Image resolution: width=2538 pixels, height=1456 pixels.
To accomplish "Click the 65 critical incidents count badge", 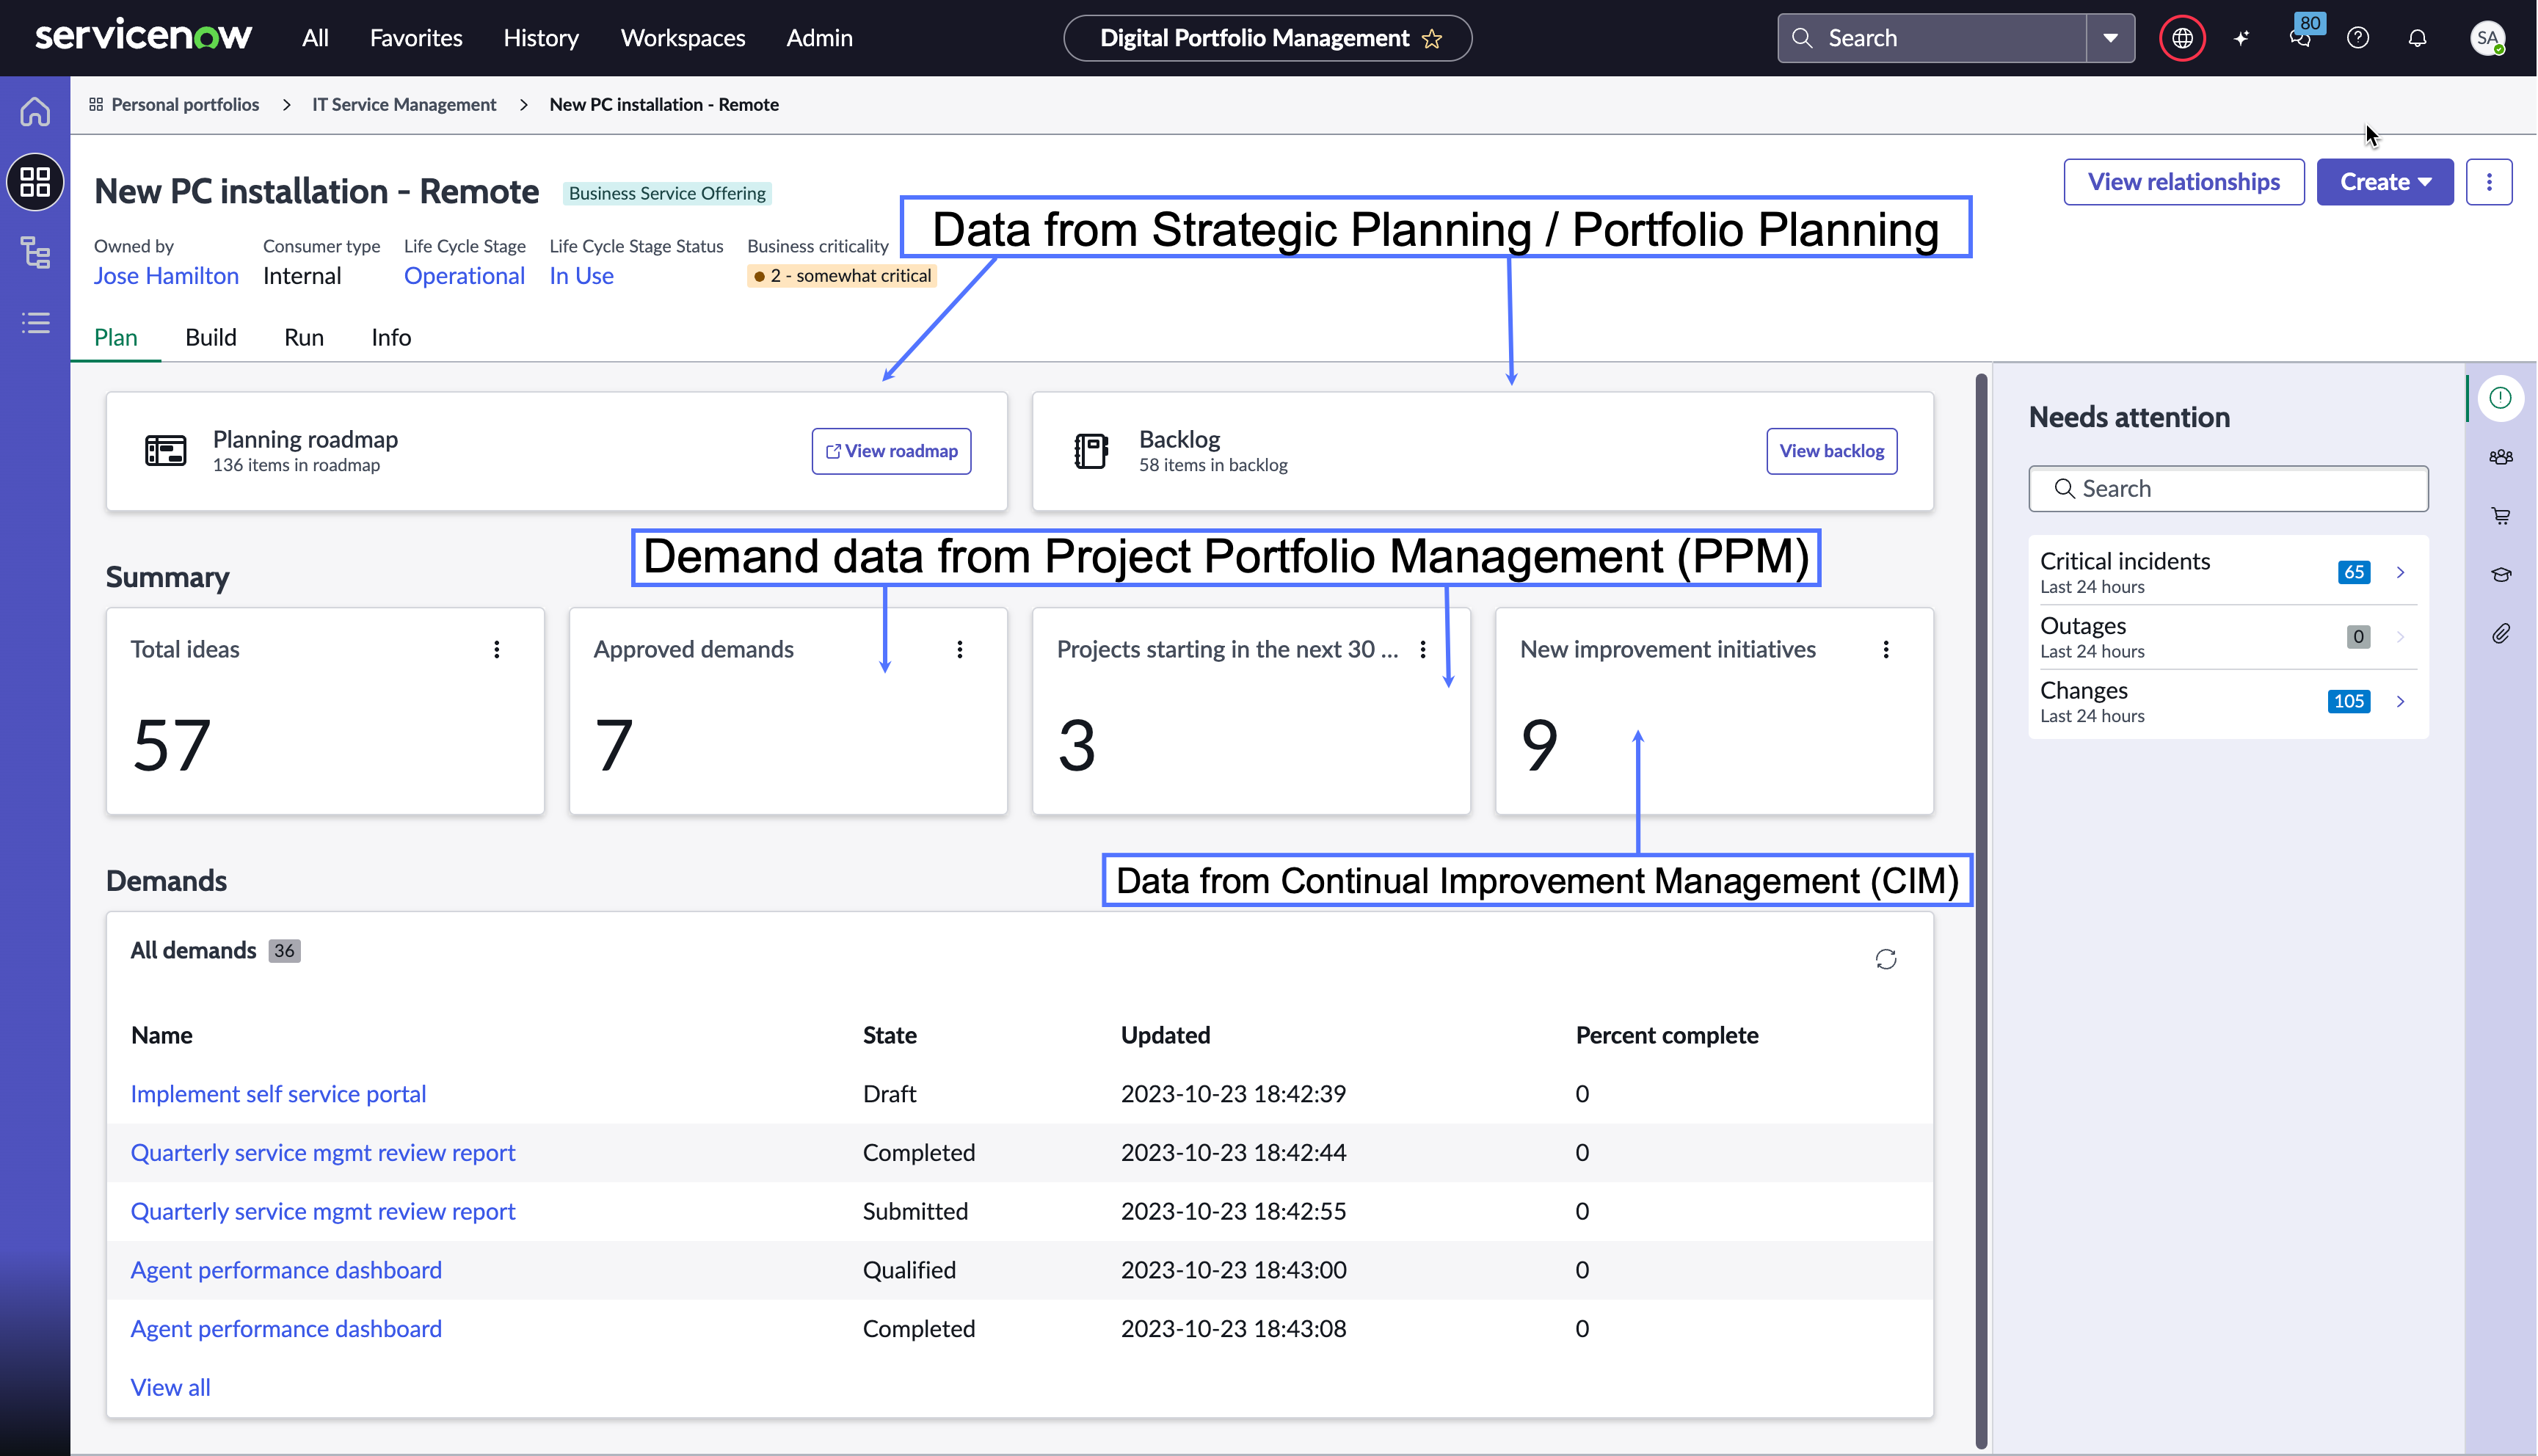I will tap(2354, 572).
